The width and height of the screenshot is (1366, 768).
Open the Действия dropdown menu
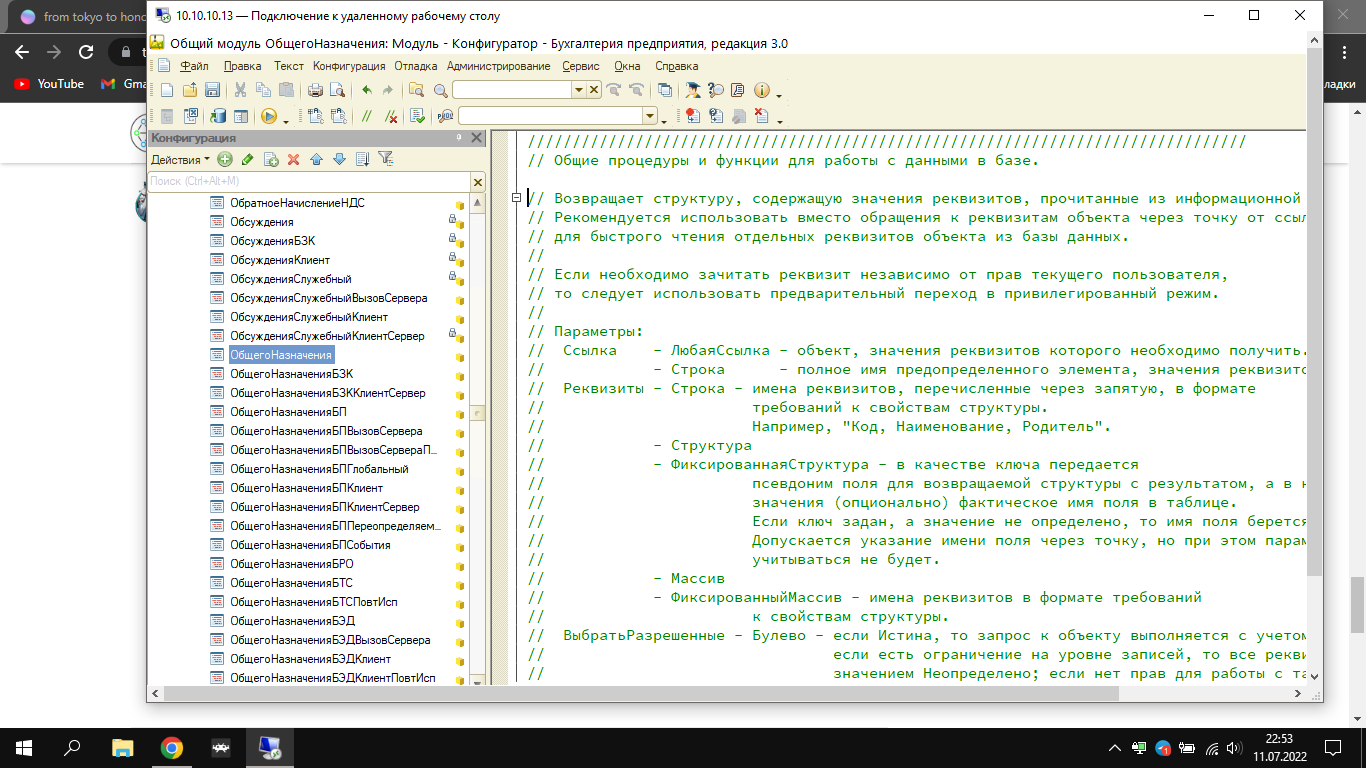(180, 159)
